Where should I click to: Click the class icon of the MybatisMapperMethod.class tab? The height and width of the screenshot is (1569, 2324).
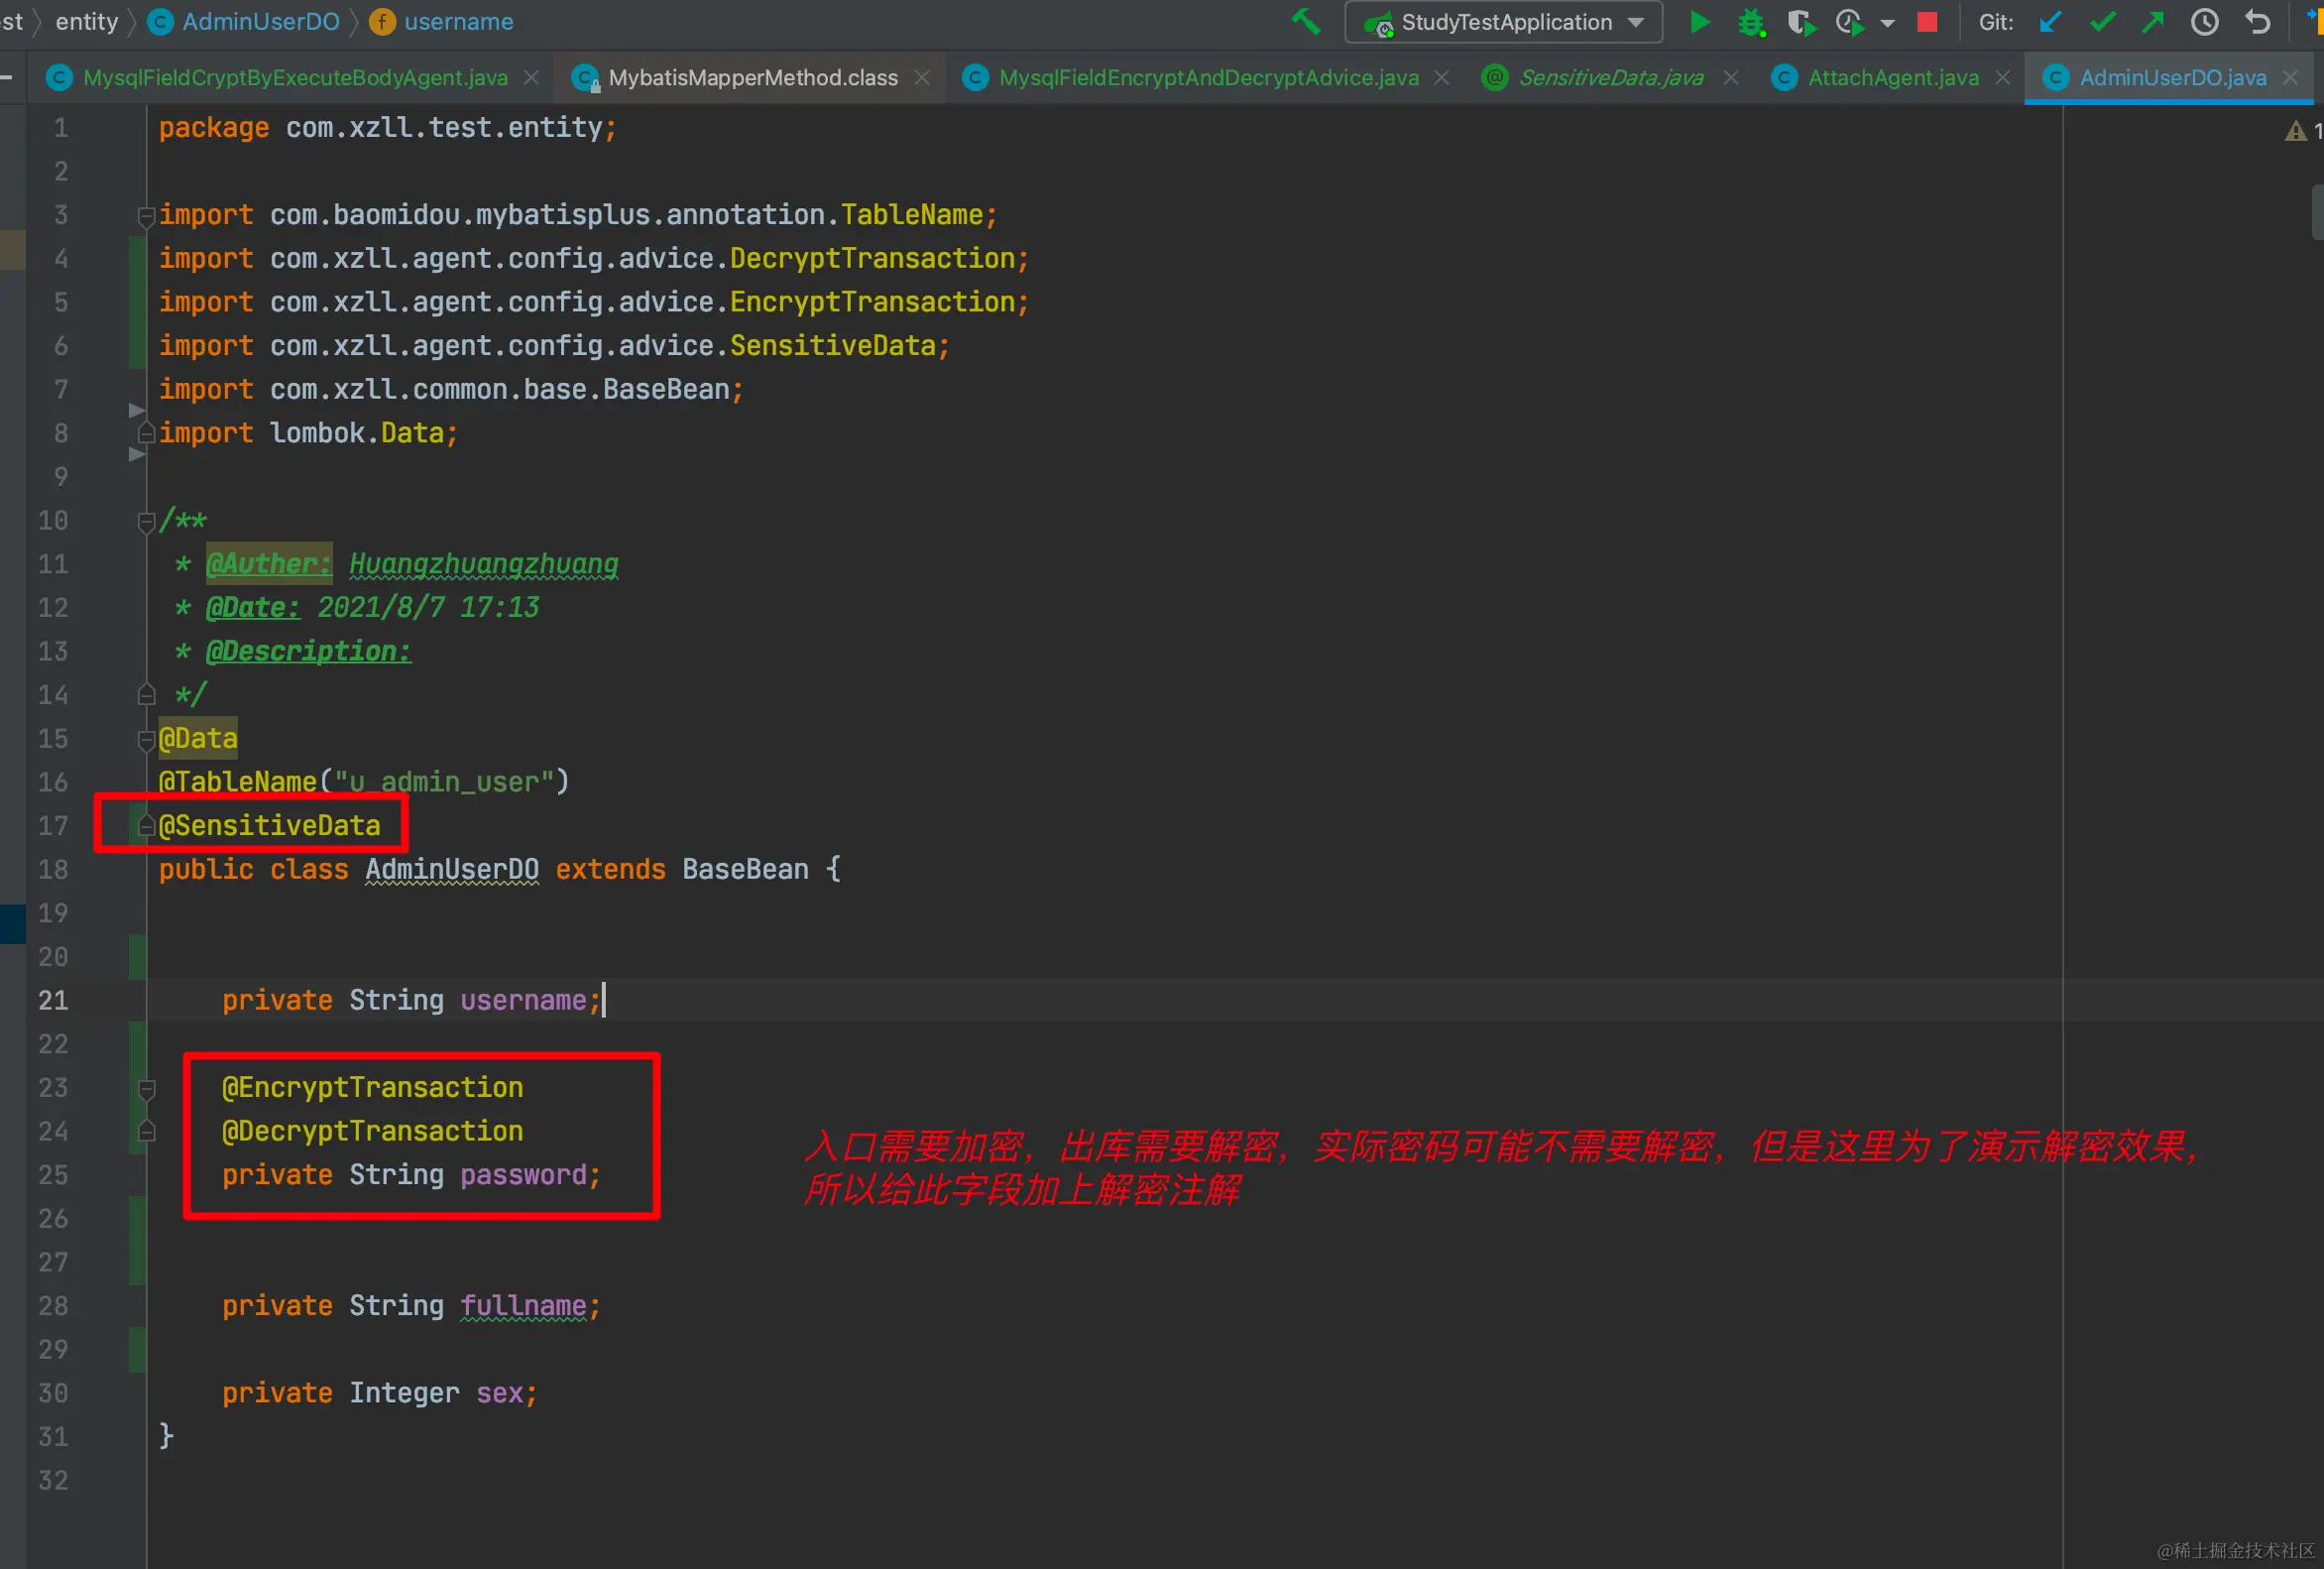(585, 78)
